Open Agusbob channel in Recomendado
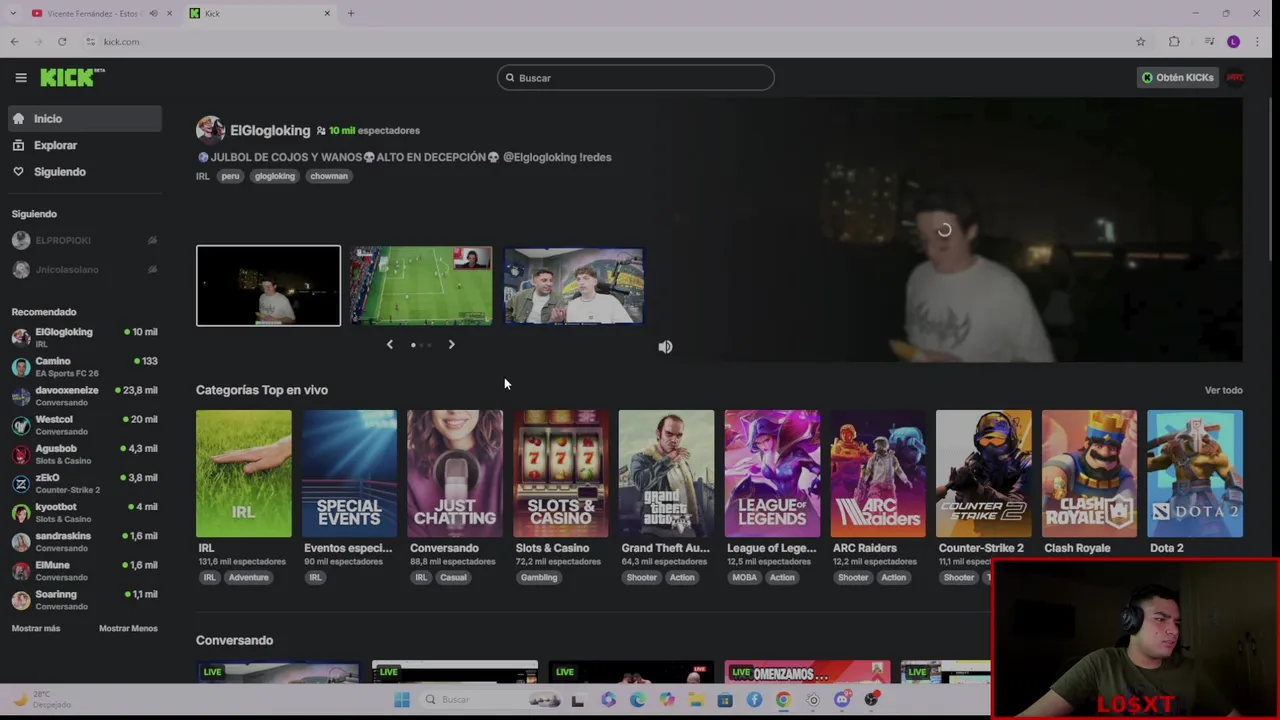The image size is (1280, 720). [x=85, y=453]
